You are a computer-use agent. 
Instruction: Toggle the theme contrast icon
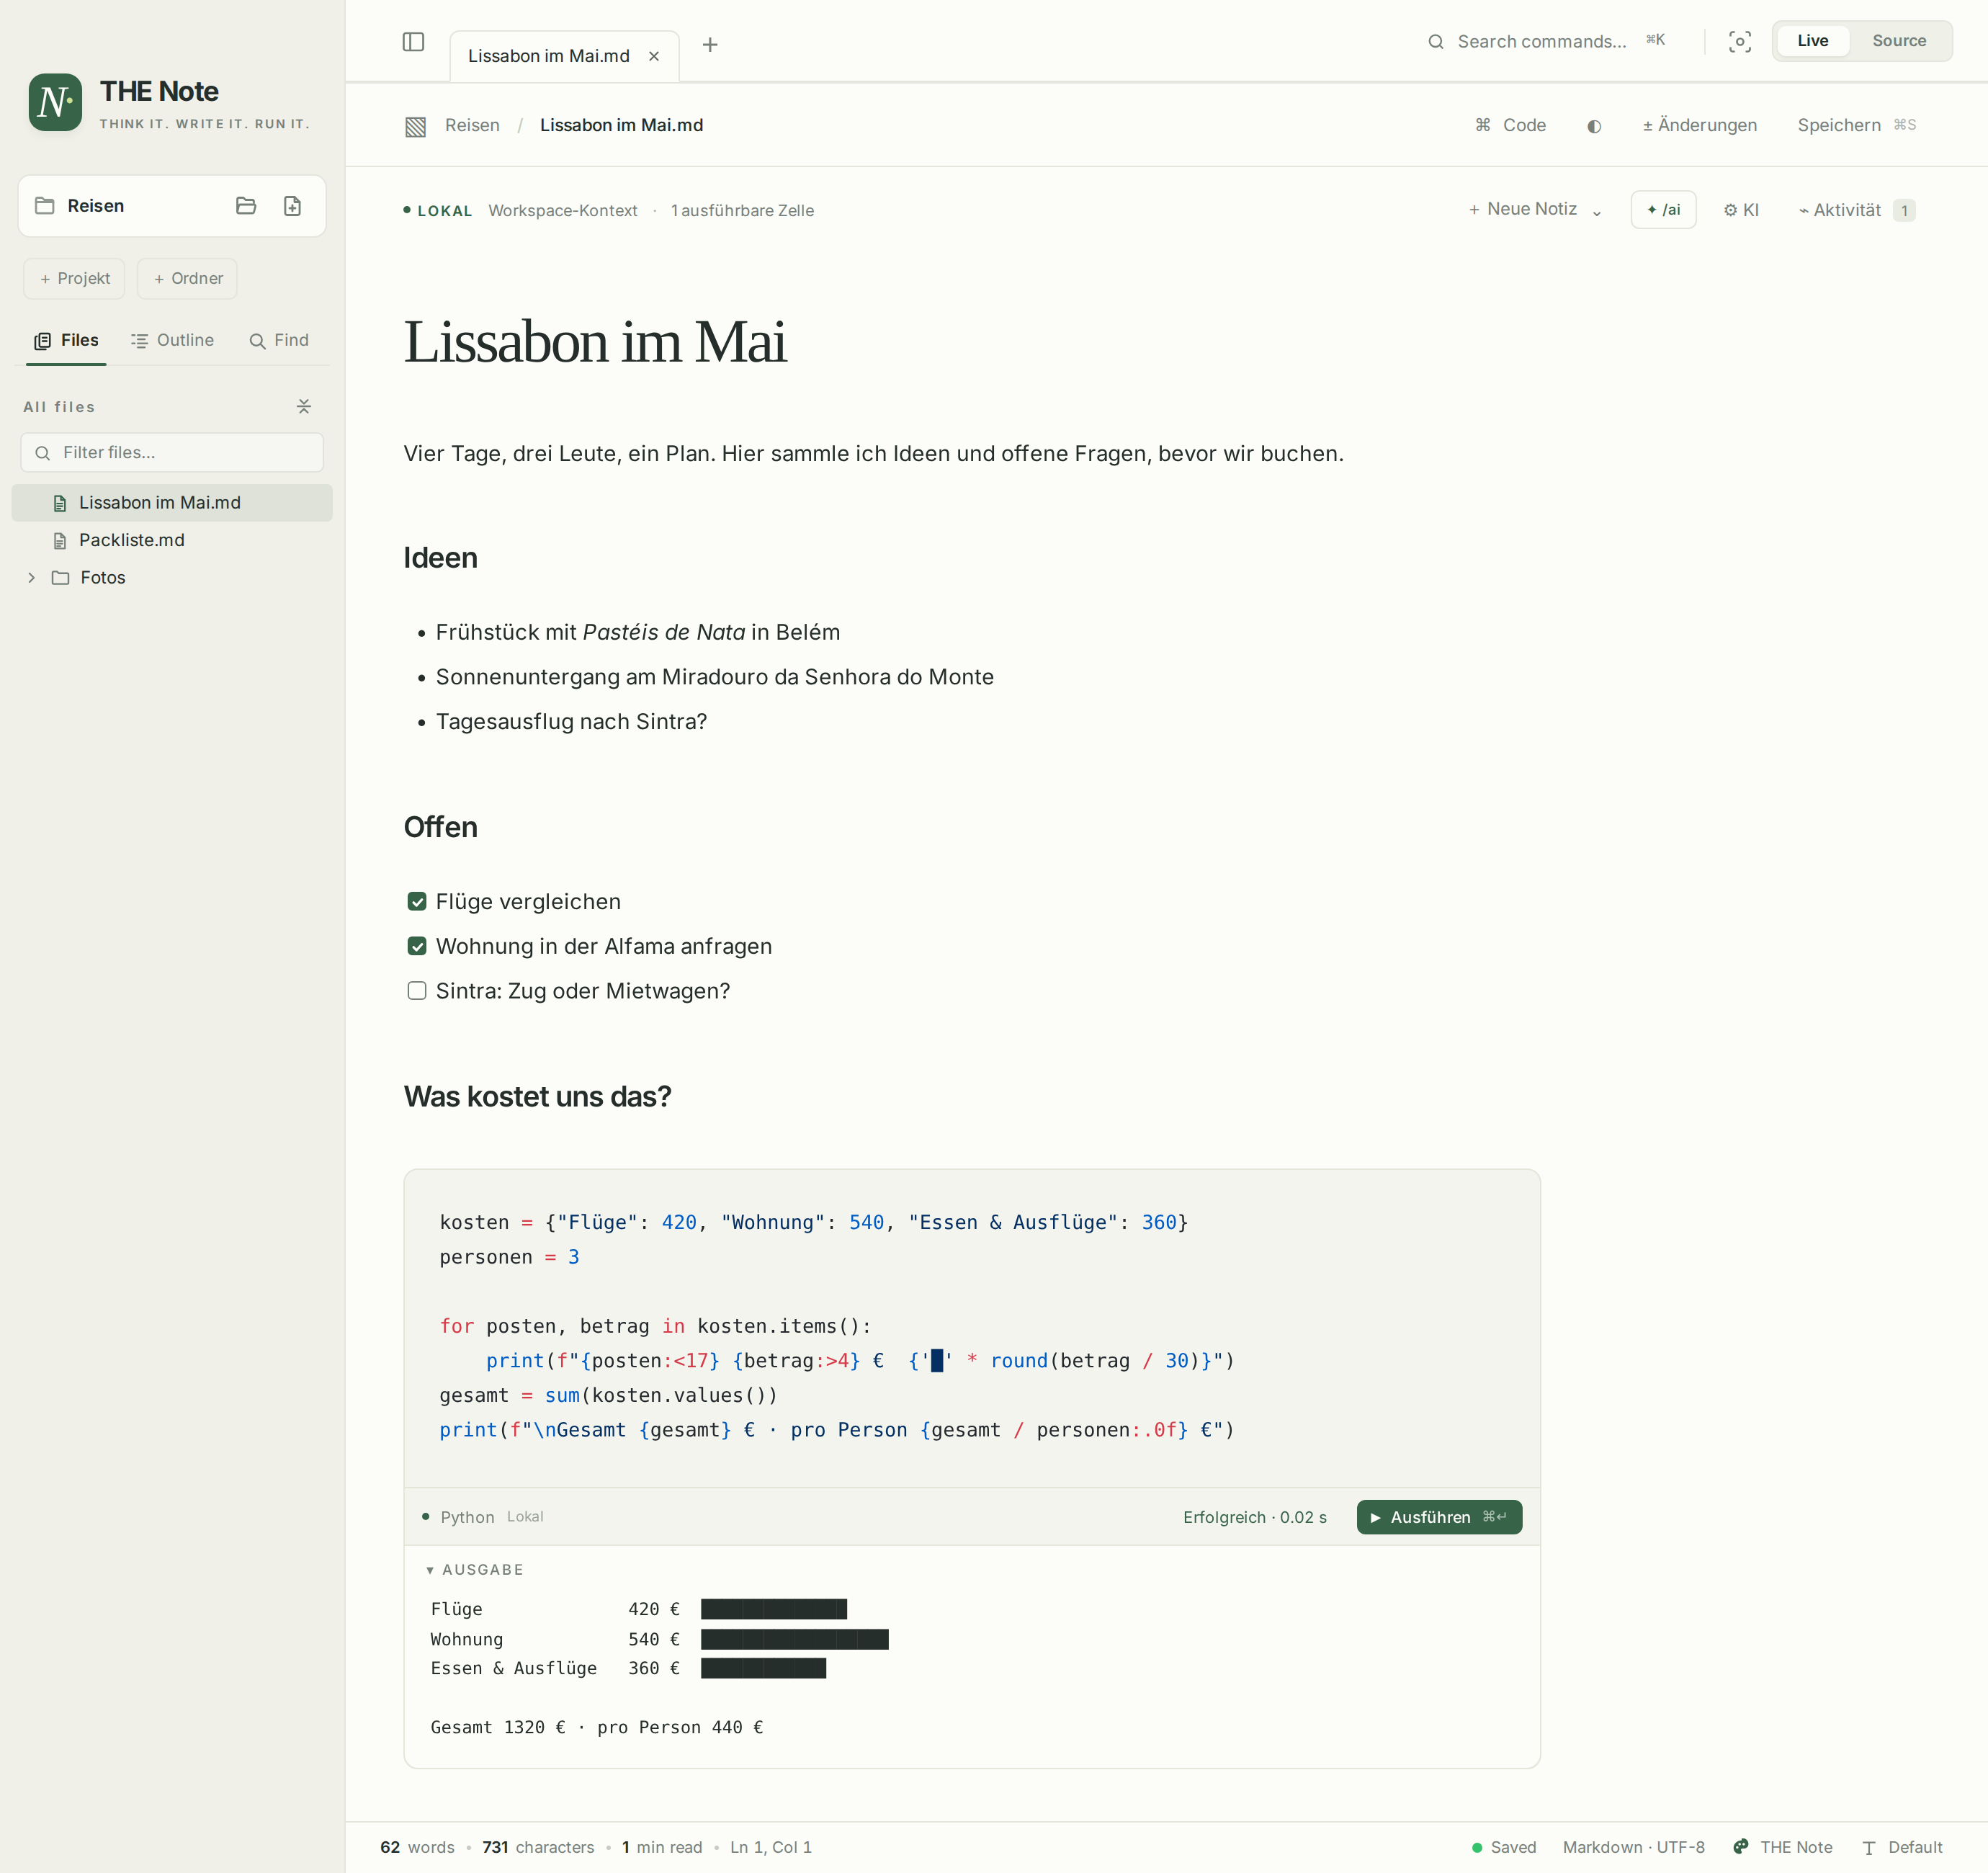click(x=1594, y=126)
